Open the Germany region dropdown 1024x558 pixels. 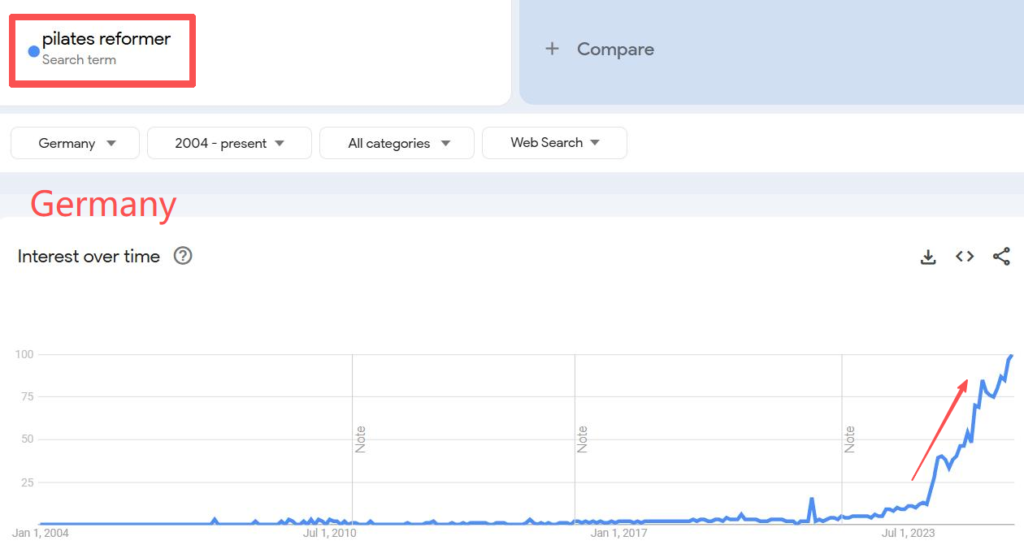point(77,143)
